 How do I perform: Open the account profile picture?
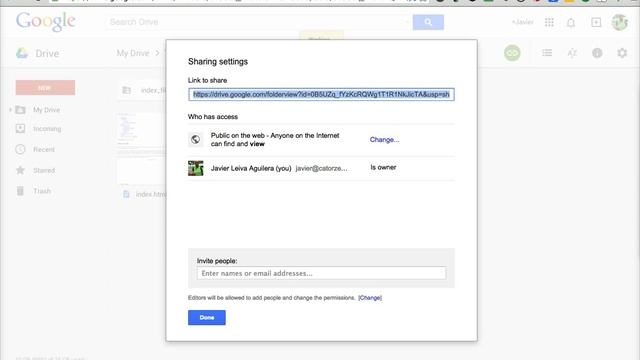coord(620,22)
